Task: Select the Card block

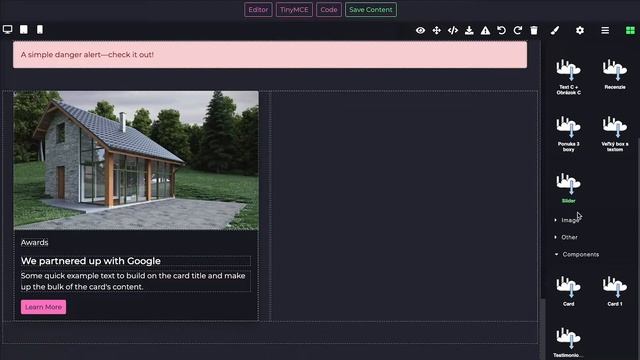Action: (569, 291)
